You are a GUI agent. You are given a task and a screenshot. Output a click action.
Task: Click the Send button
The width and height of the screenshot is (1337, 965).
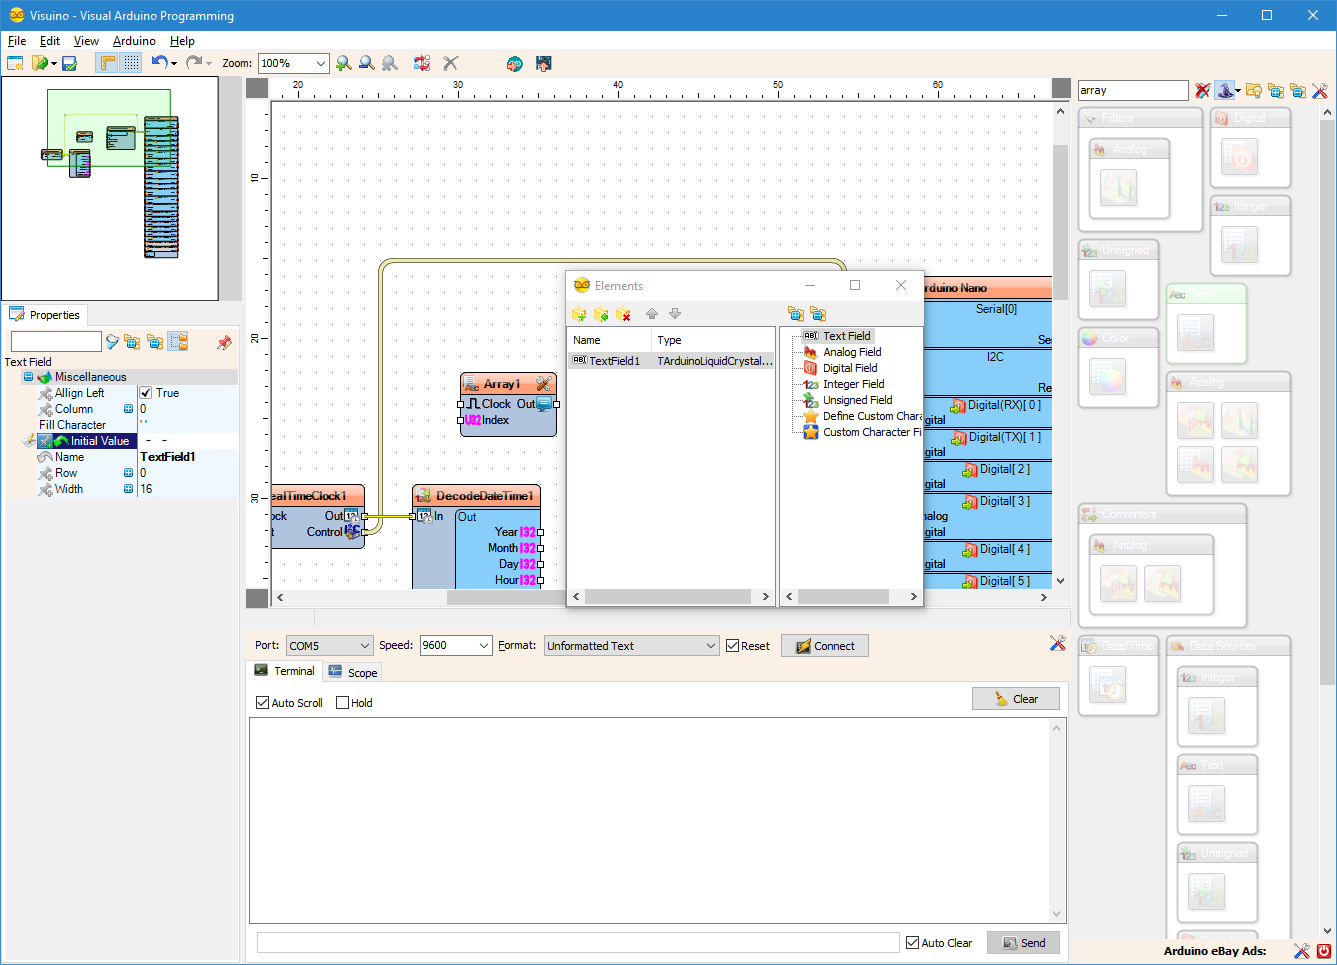[x=1024, y=943]
